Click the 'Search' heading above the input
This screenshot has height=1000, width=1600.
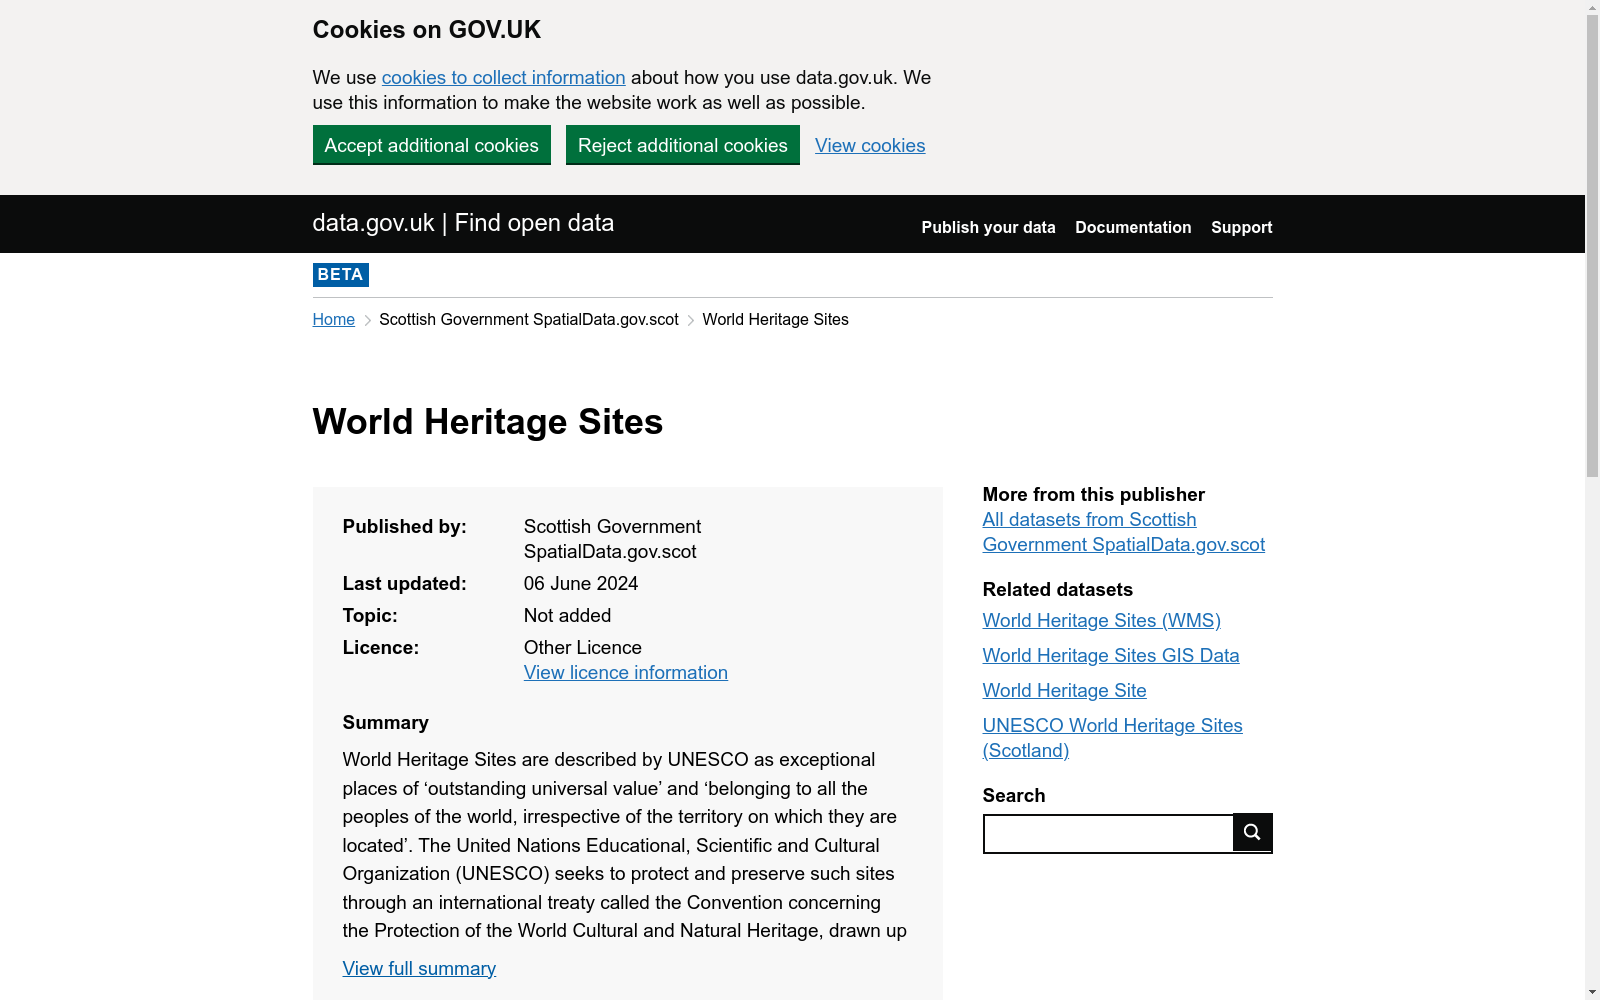click(1014, 796)
